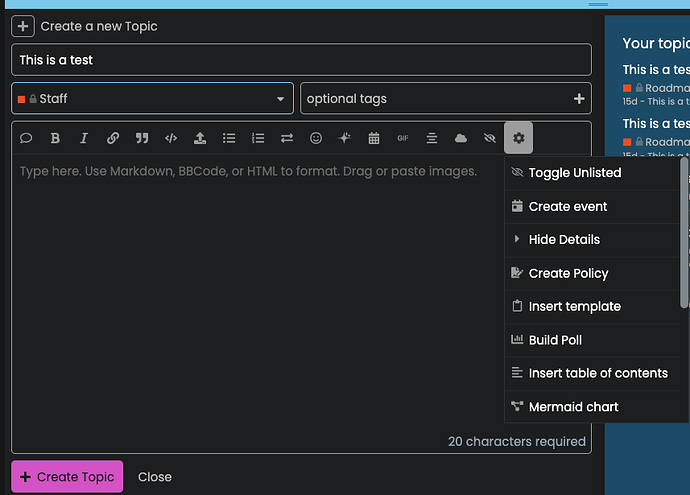Choose Mermaid chart menu option
Viewport: 690px width, 495px height.
click(592, 407)
